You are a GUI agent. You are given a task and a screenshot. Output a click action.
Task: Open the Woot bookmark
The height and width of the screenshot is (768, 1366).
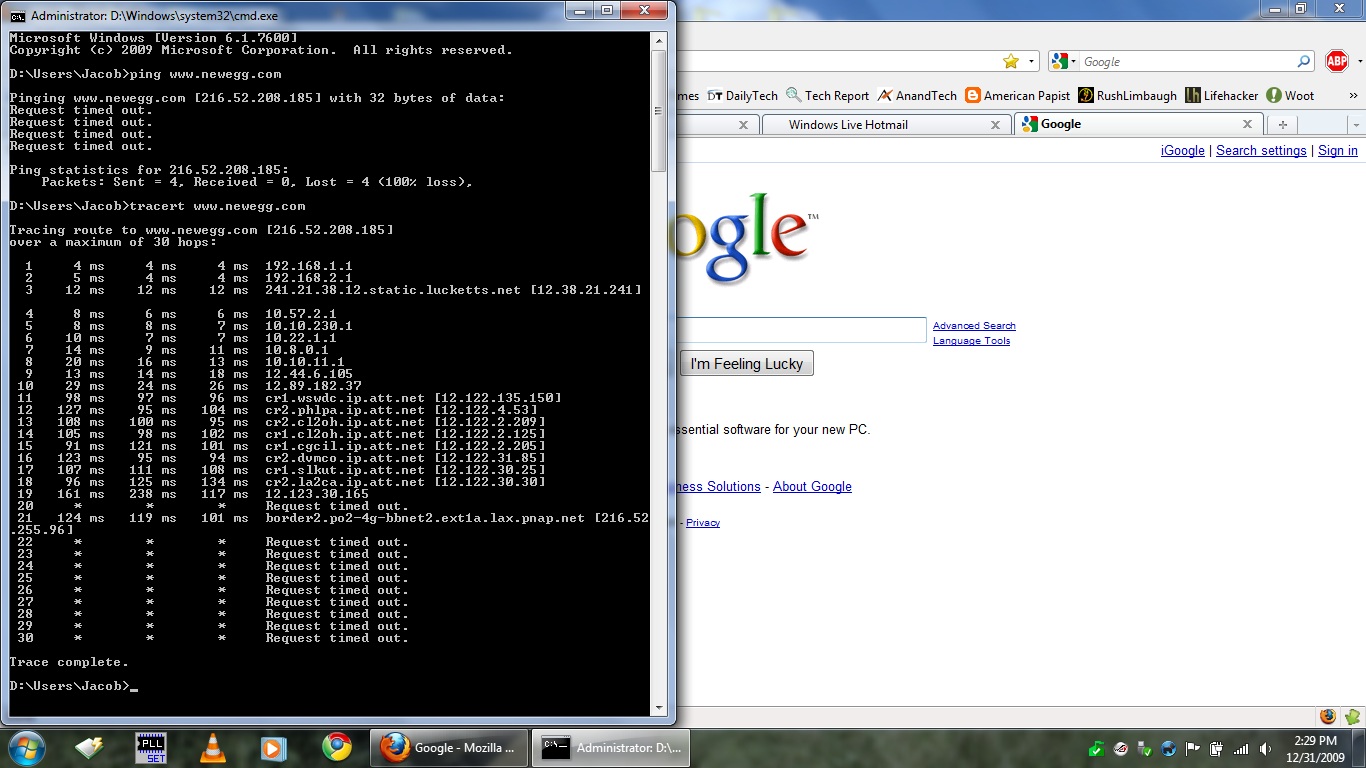[x=1290, y=96]
